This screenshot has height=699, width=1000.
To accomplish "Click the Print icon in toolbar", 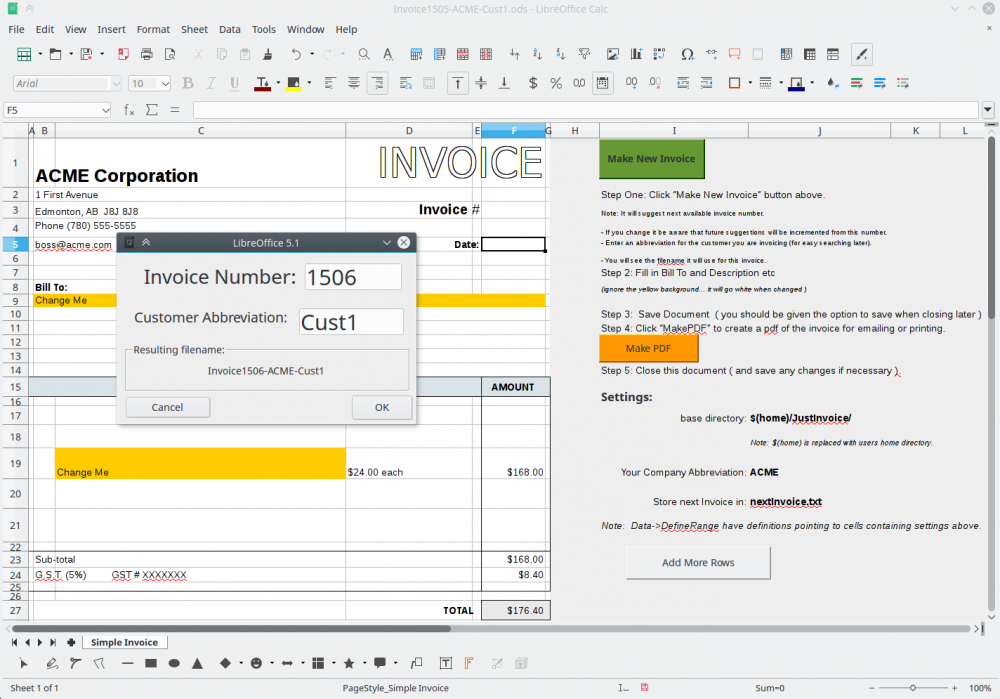I will click(x=147, y=54).
